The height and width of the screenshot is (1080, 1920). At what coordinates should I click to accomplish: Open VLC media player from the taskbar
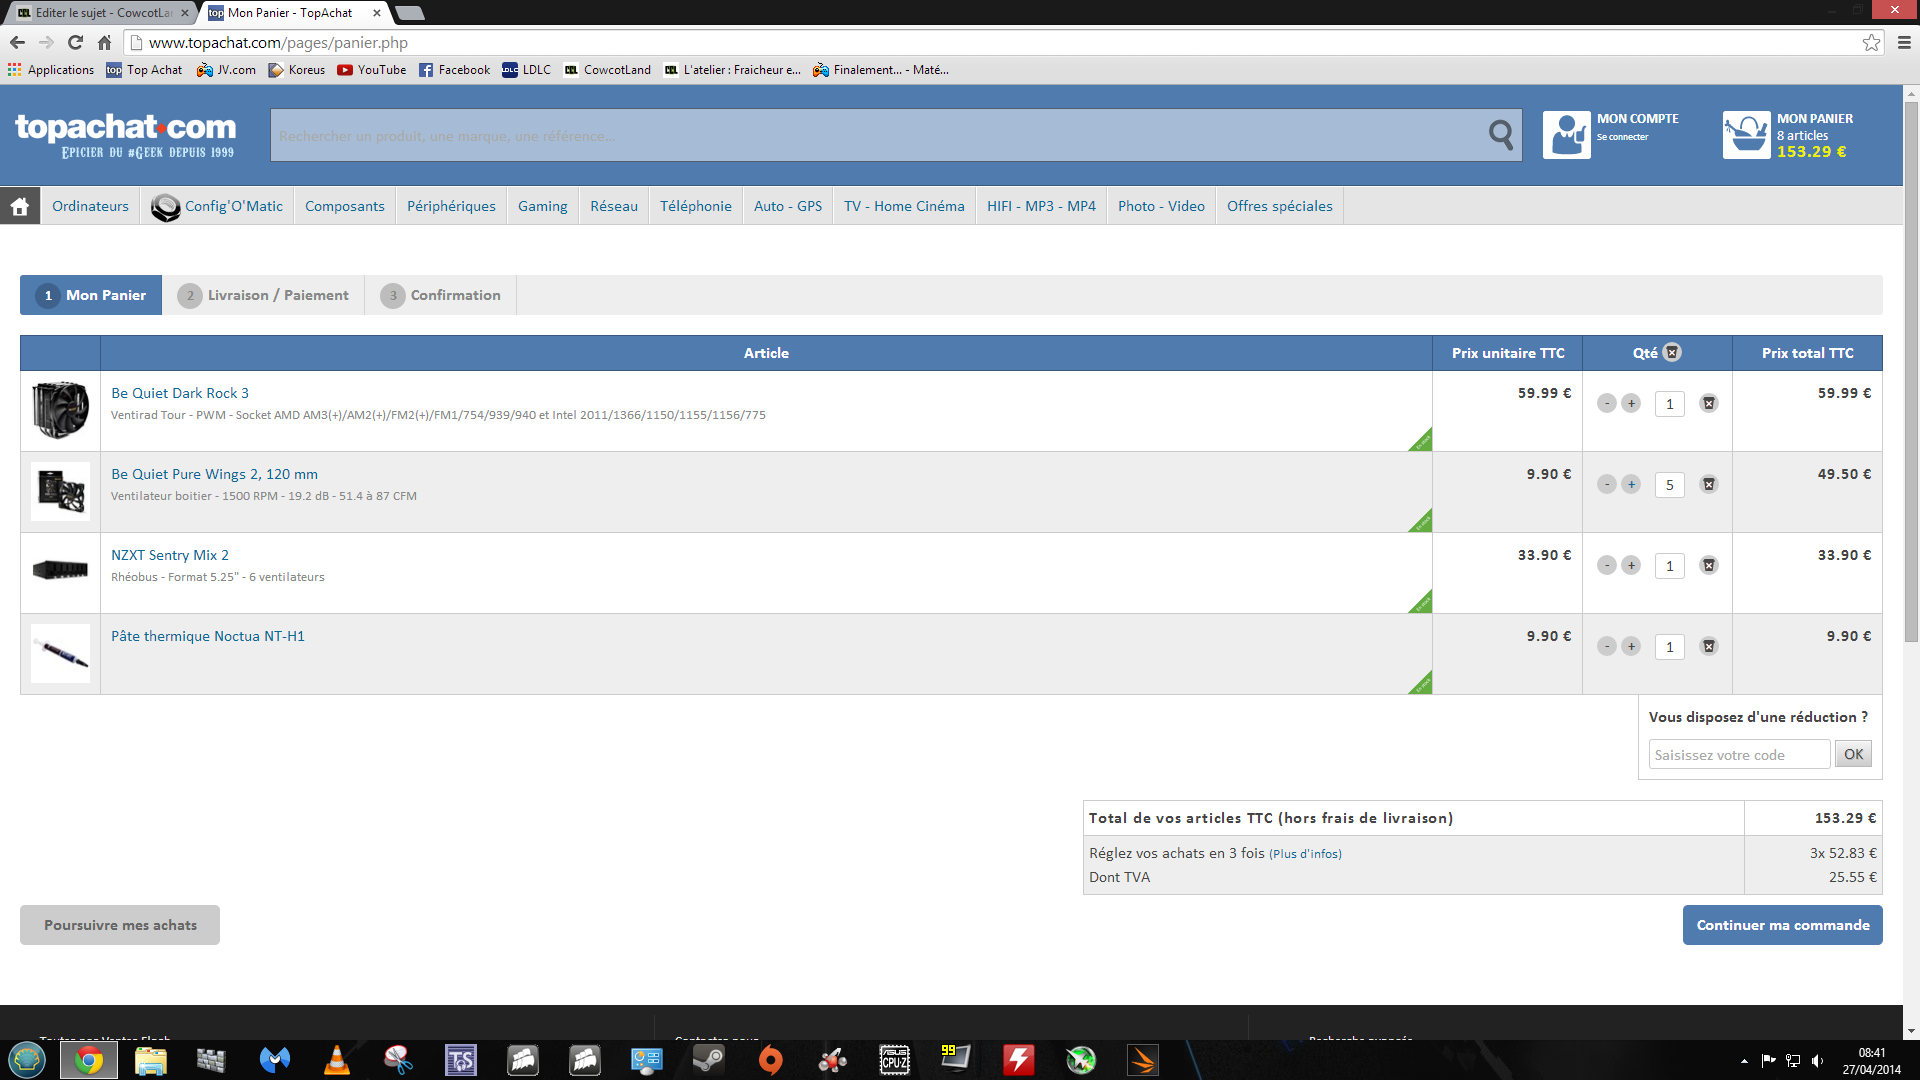(x=337, y=1060)
